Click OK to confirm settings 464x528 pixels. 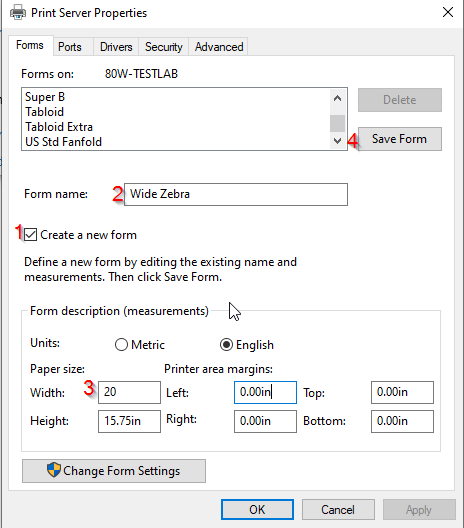[257, 509]
